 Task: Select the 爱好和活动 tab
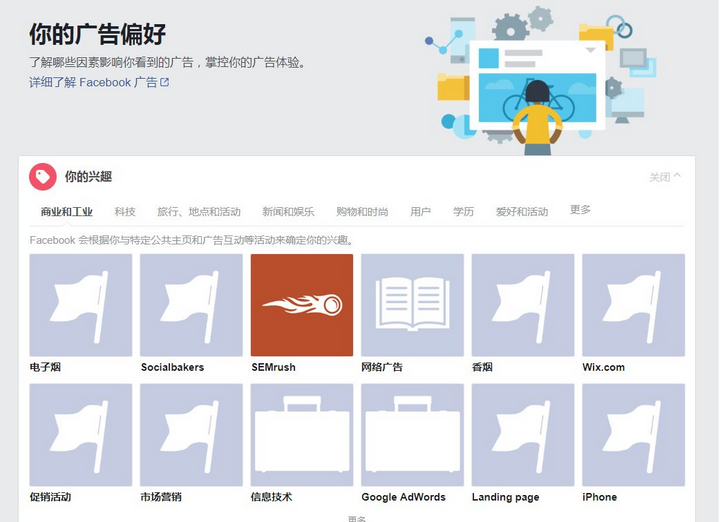click(522, 212)
